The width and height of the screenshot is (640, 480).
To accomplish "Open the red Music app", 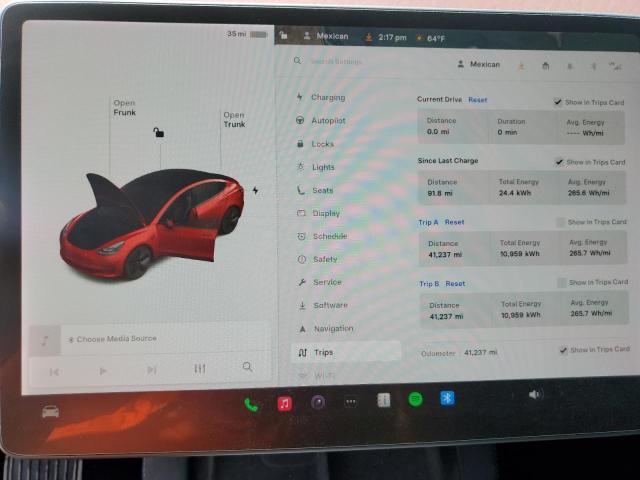I will coord(285,403).
